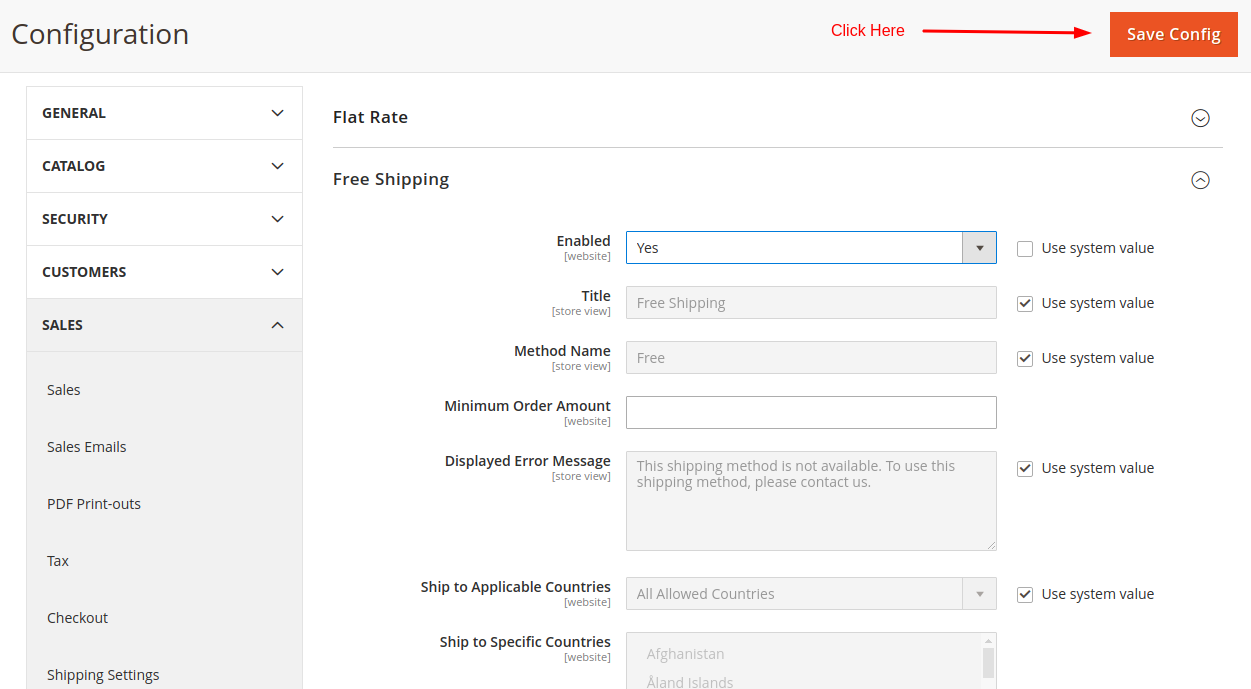Open the Tax menu item
This screenshot has width=1251, height=689.
point(58,561)
